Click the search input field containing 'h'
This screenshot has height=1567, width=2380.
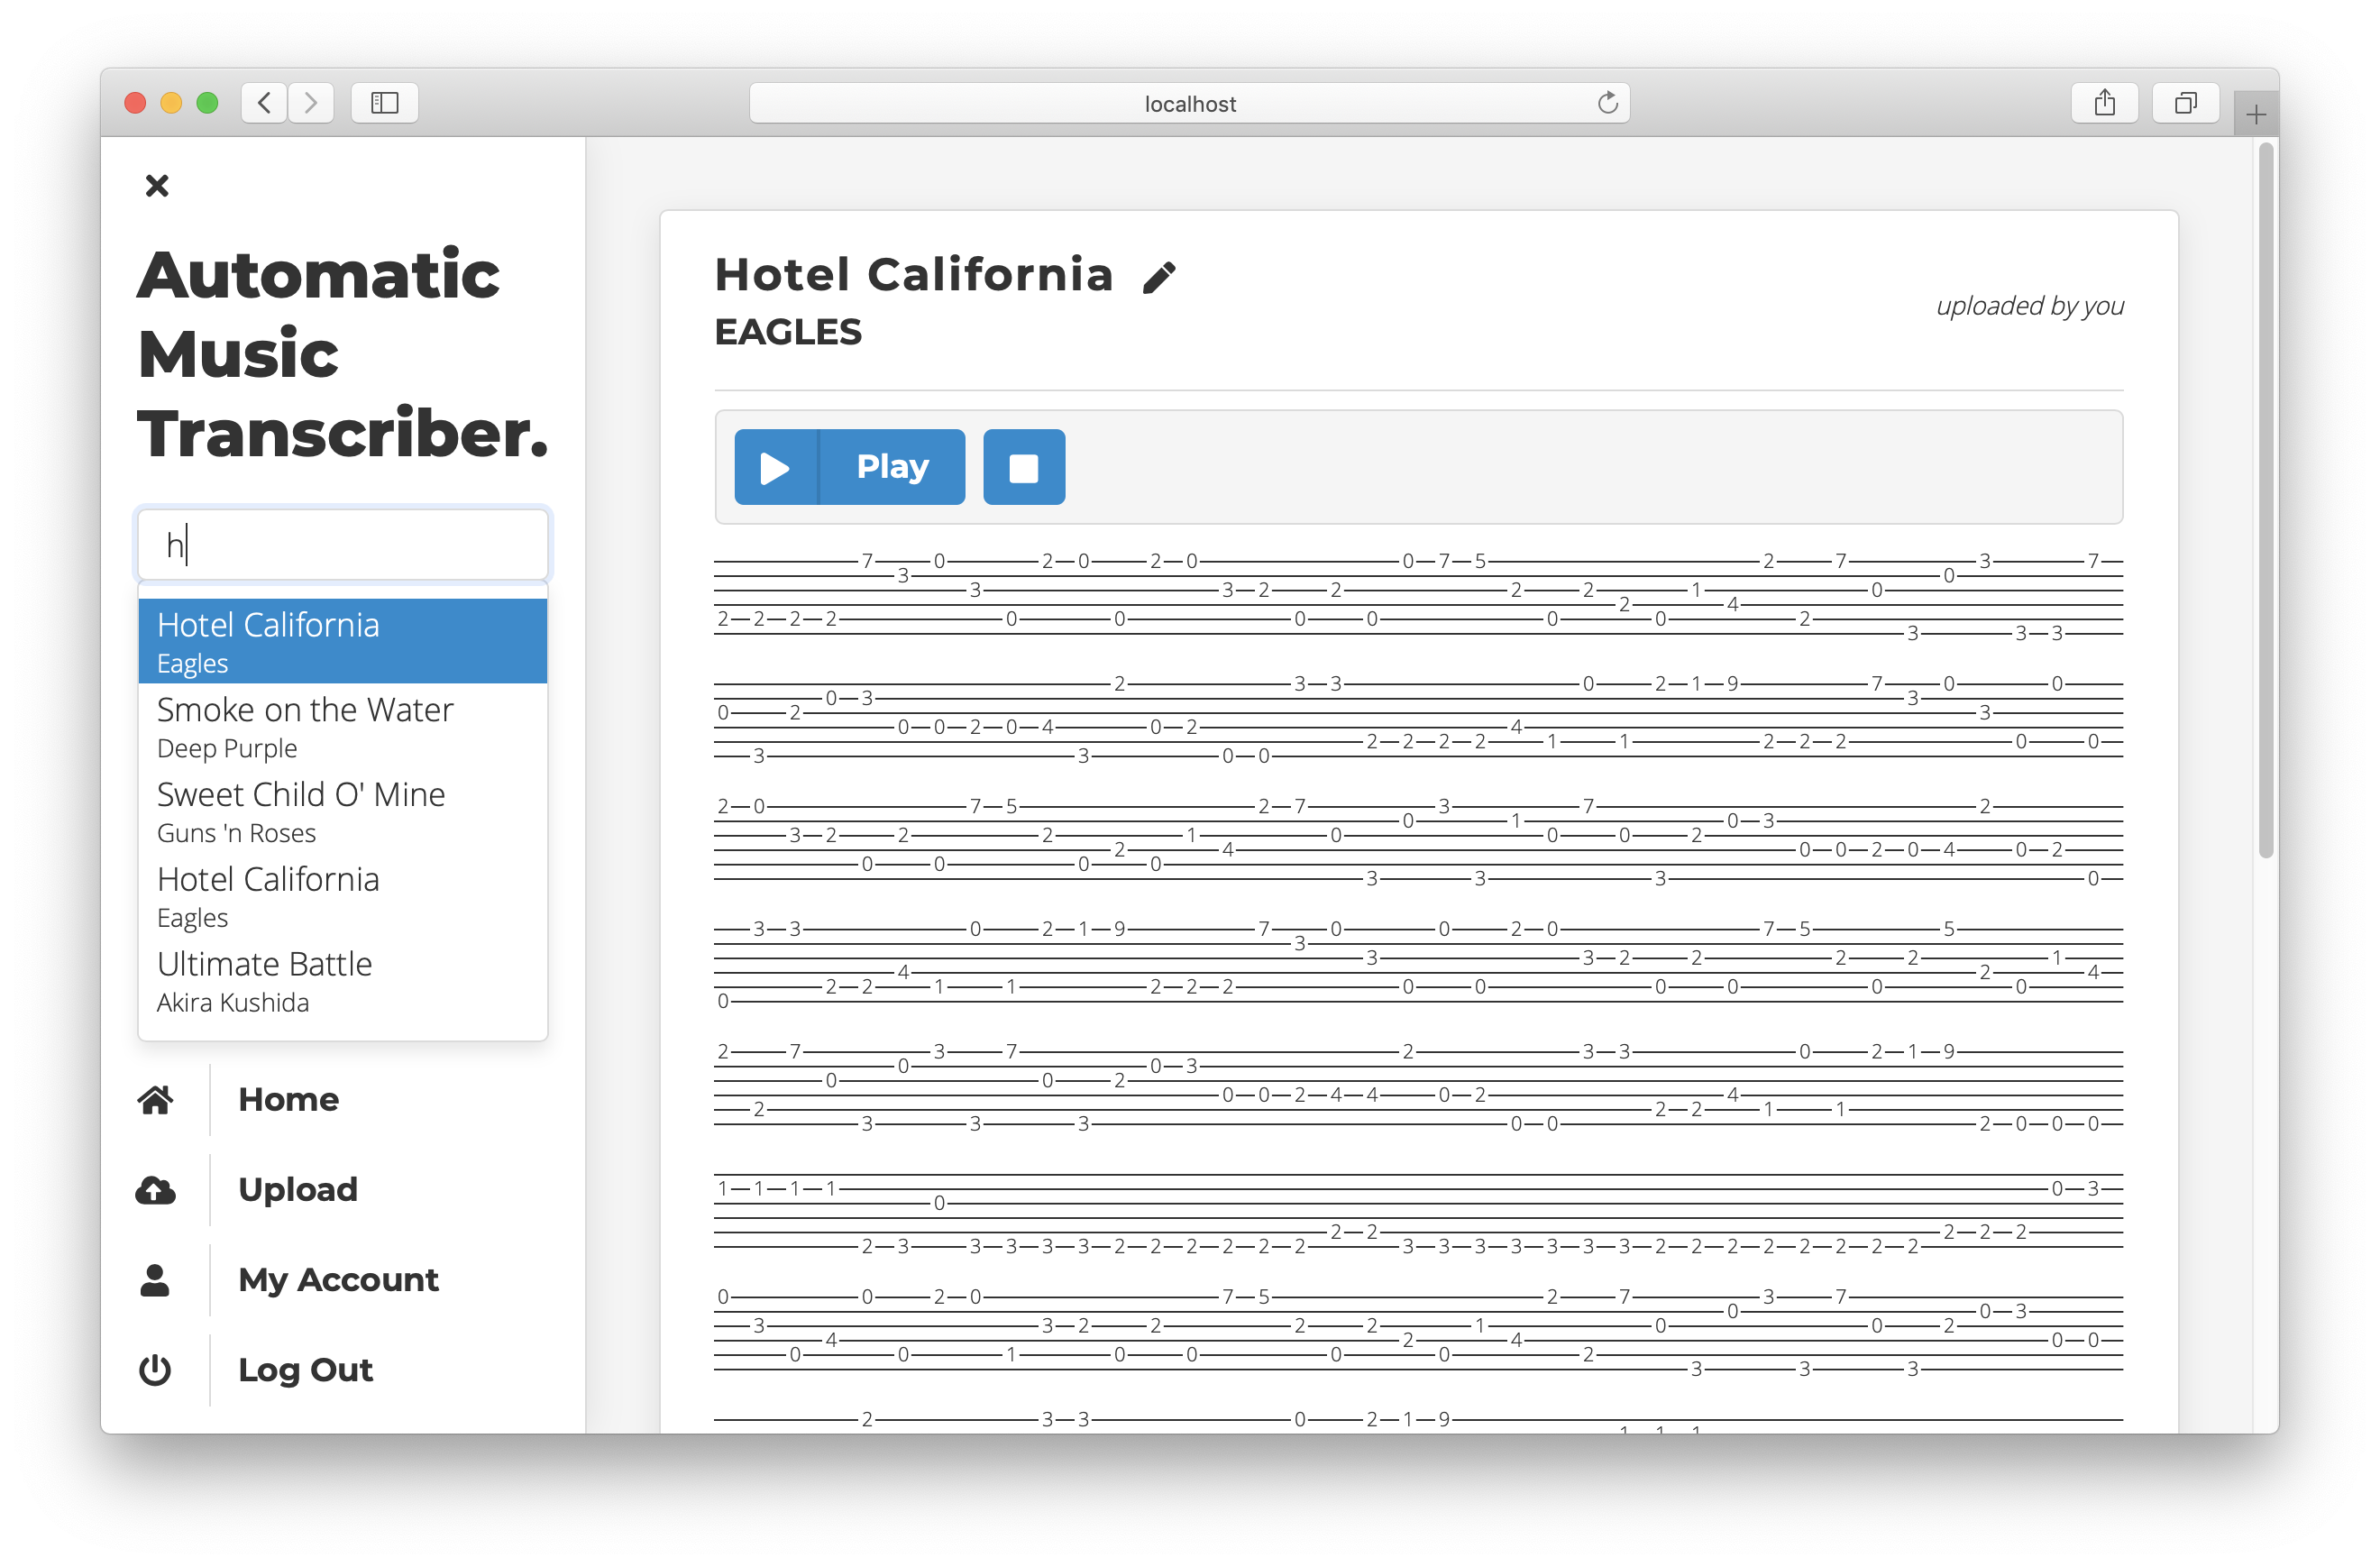(343, 545)
